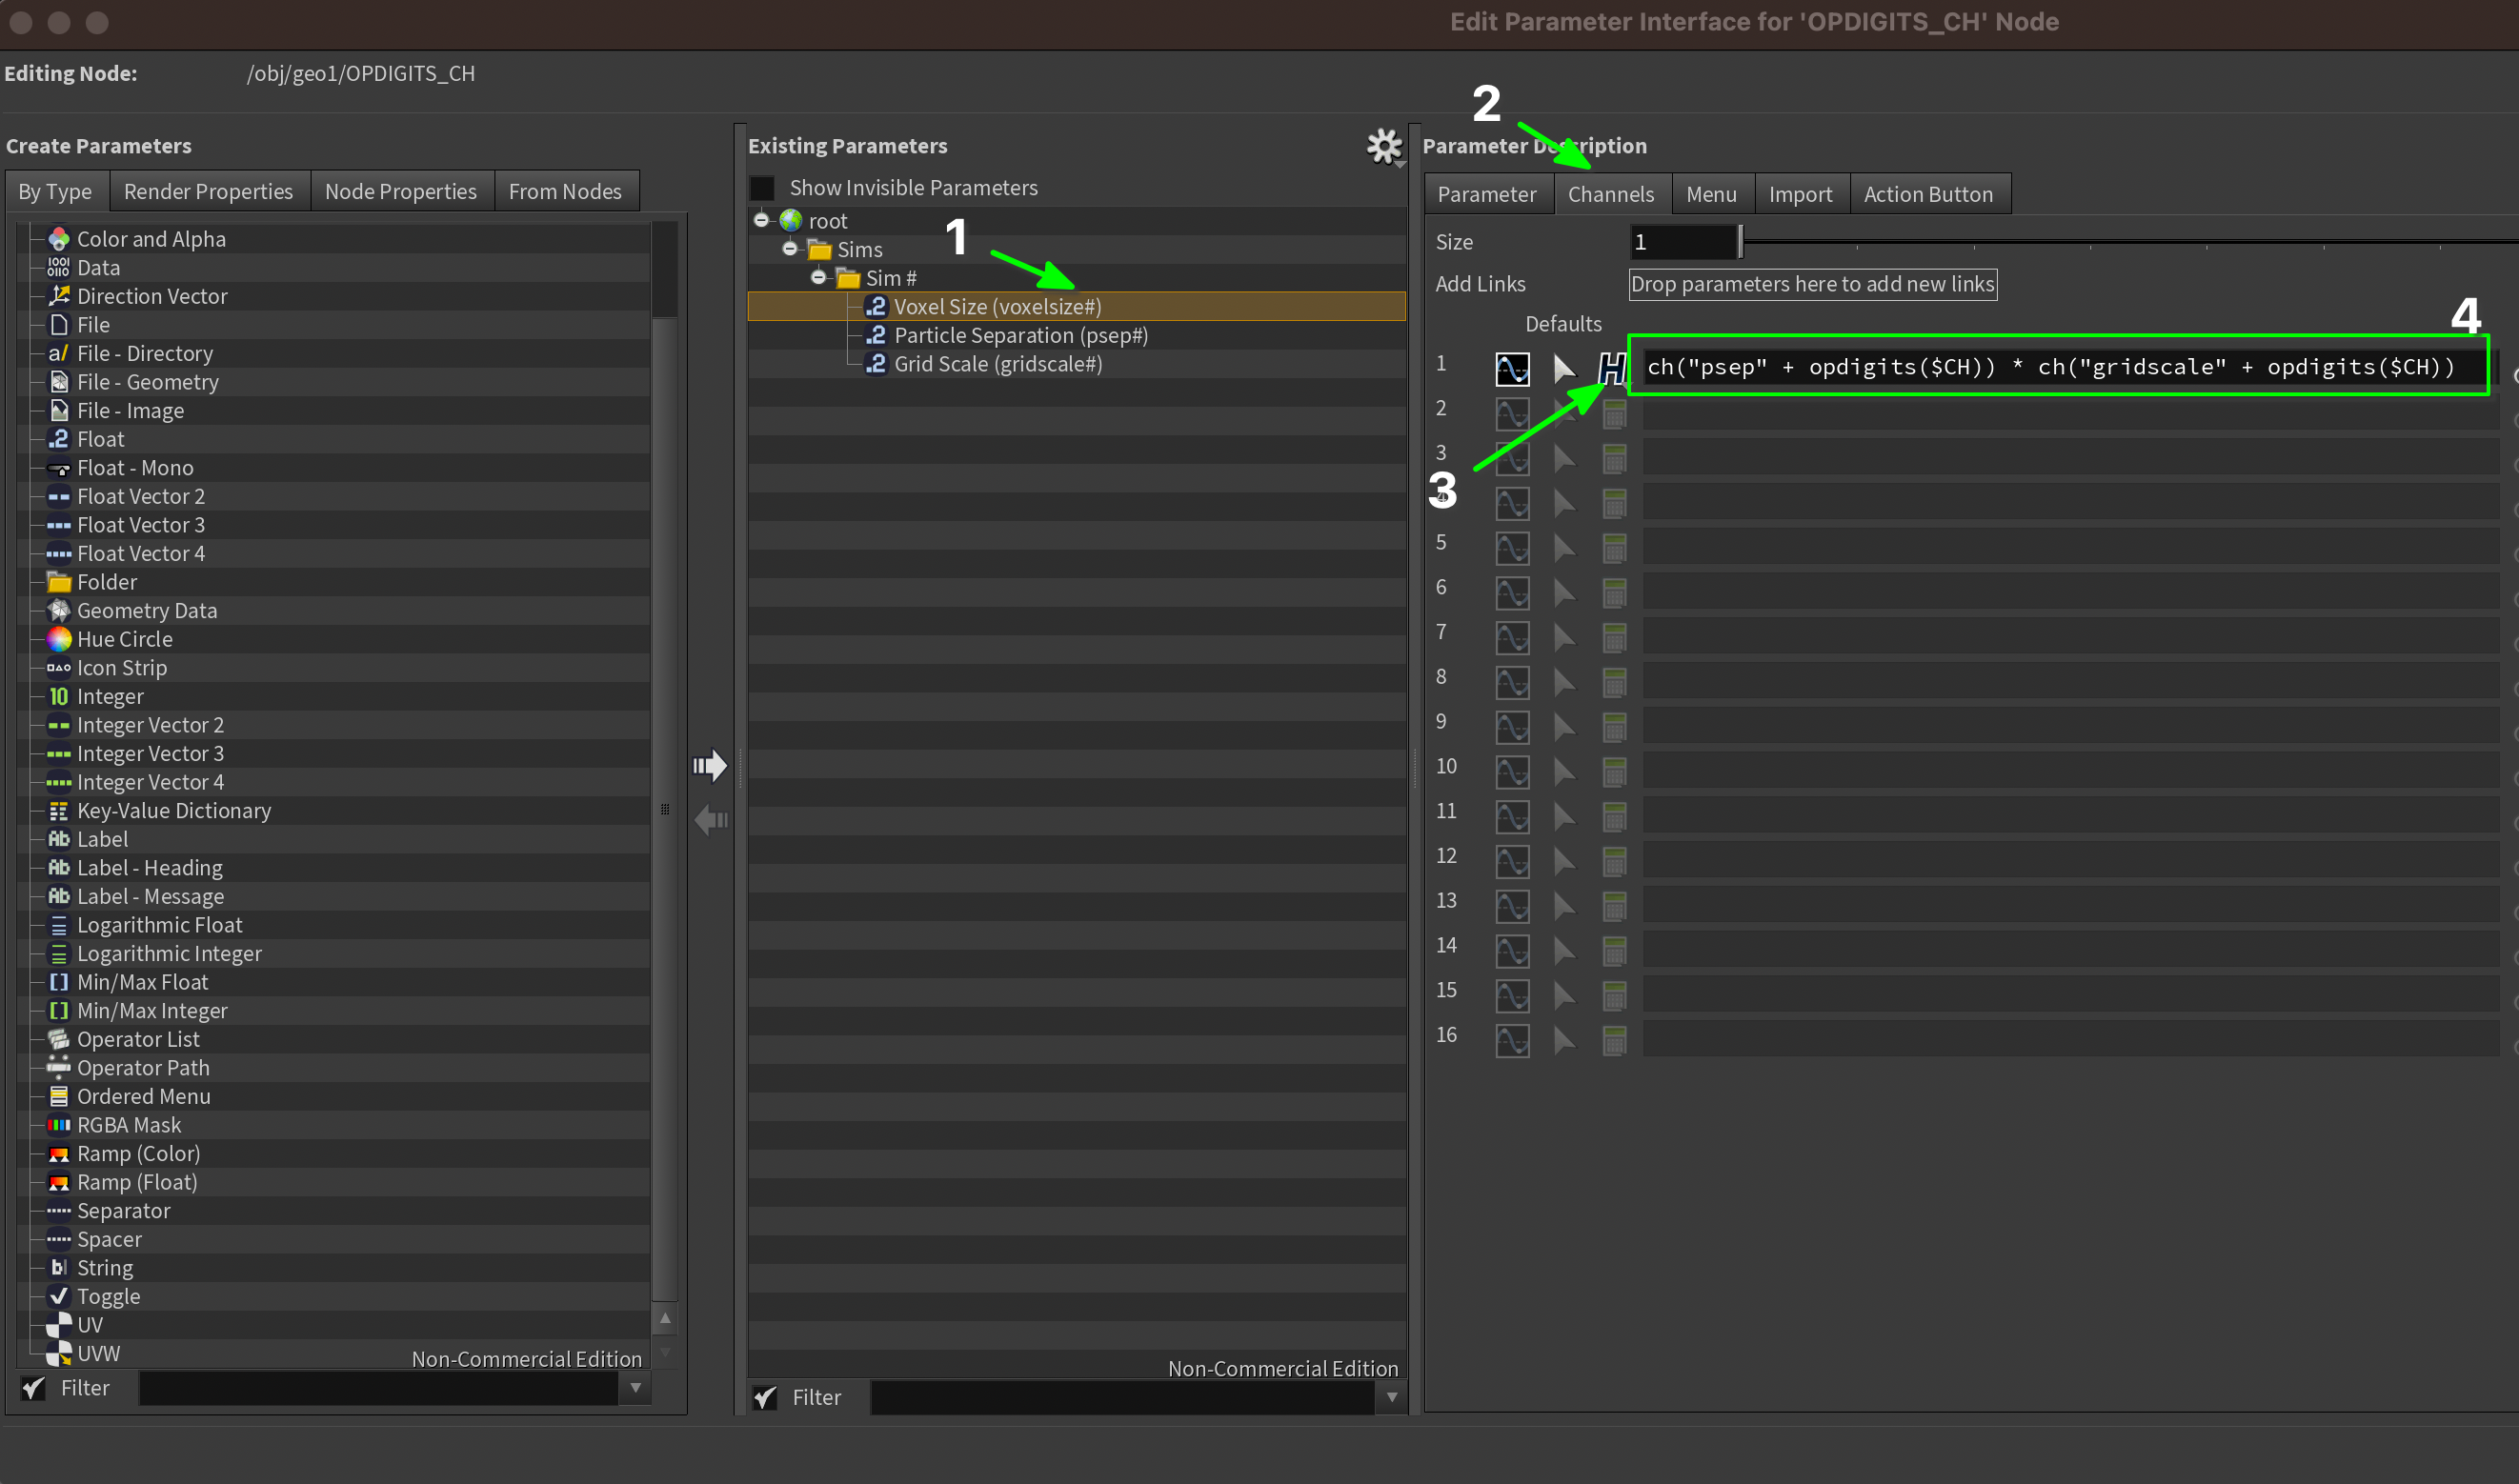Open the Existing Parameters filter dropdown
The width and height of the screenshot is (2519, 1484).
point(1391,1397)
